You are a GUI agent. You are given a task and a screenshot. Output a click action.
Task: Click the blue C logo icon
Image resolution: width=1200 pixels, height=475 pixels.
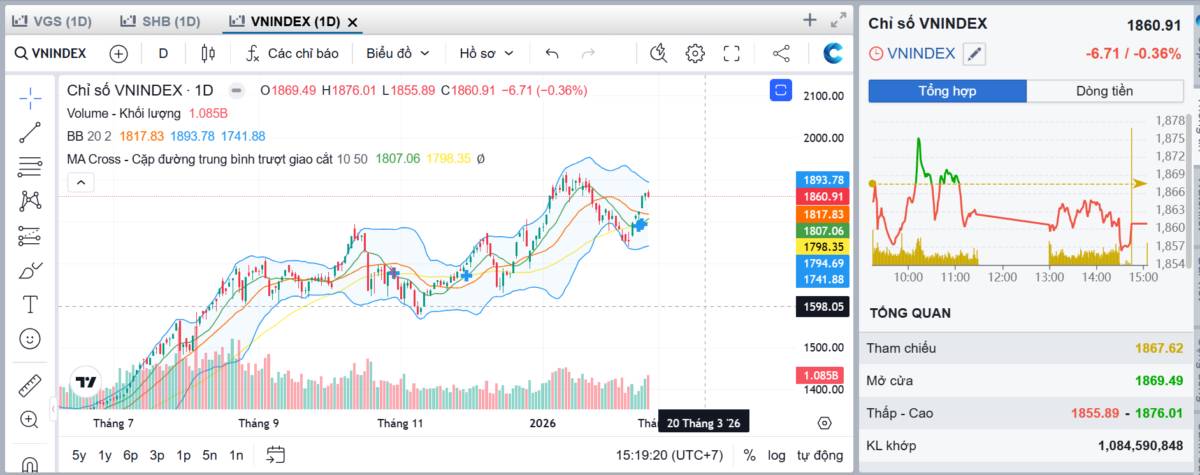[x=833, y=54]
